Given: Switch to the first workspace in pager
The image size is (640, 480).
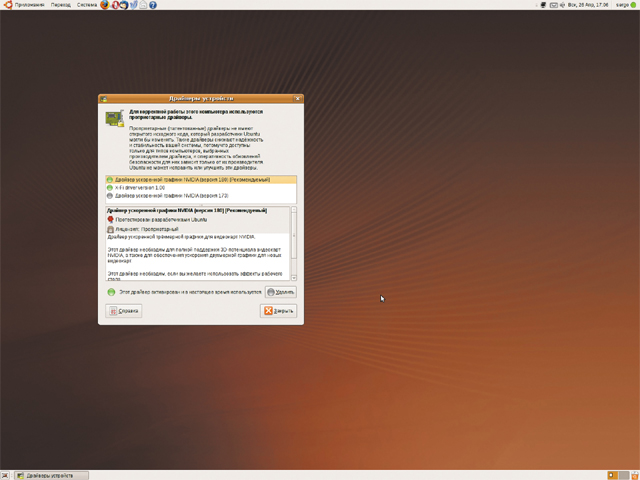Looking at the screenshot, I should (x=613, y=476).
